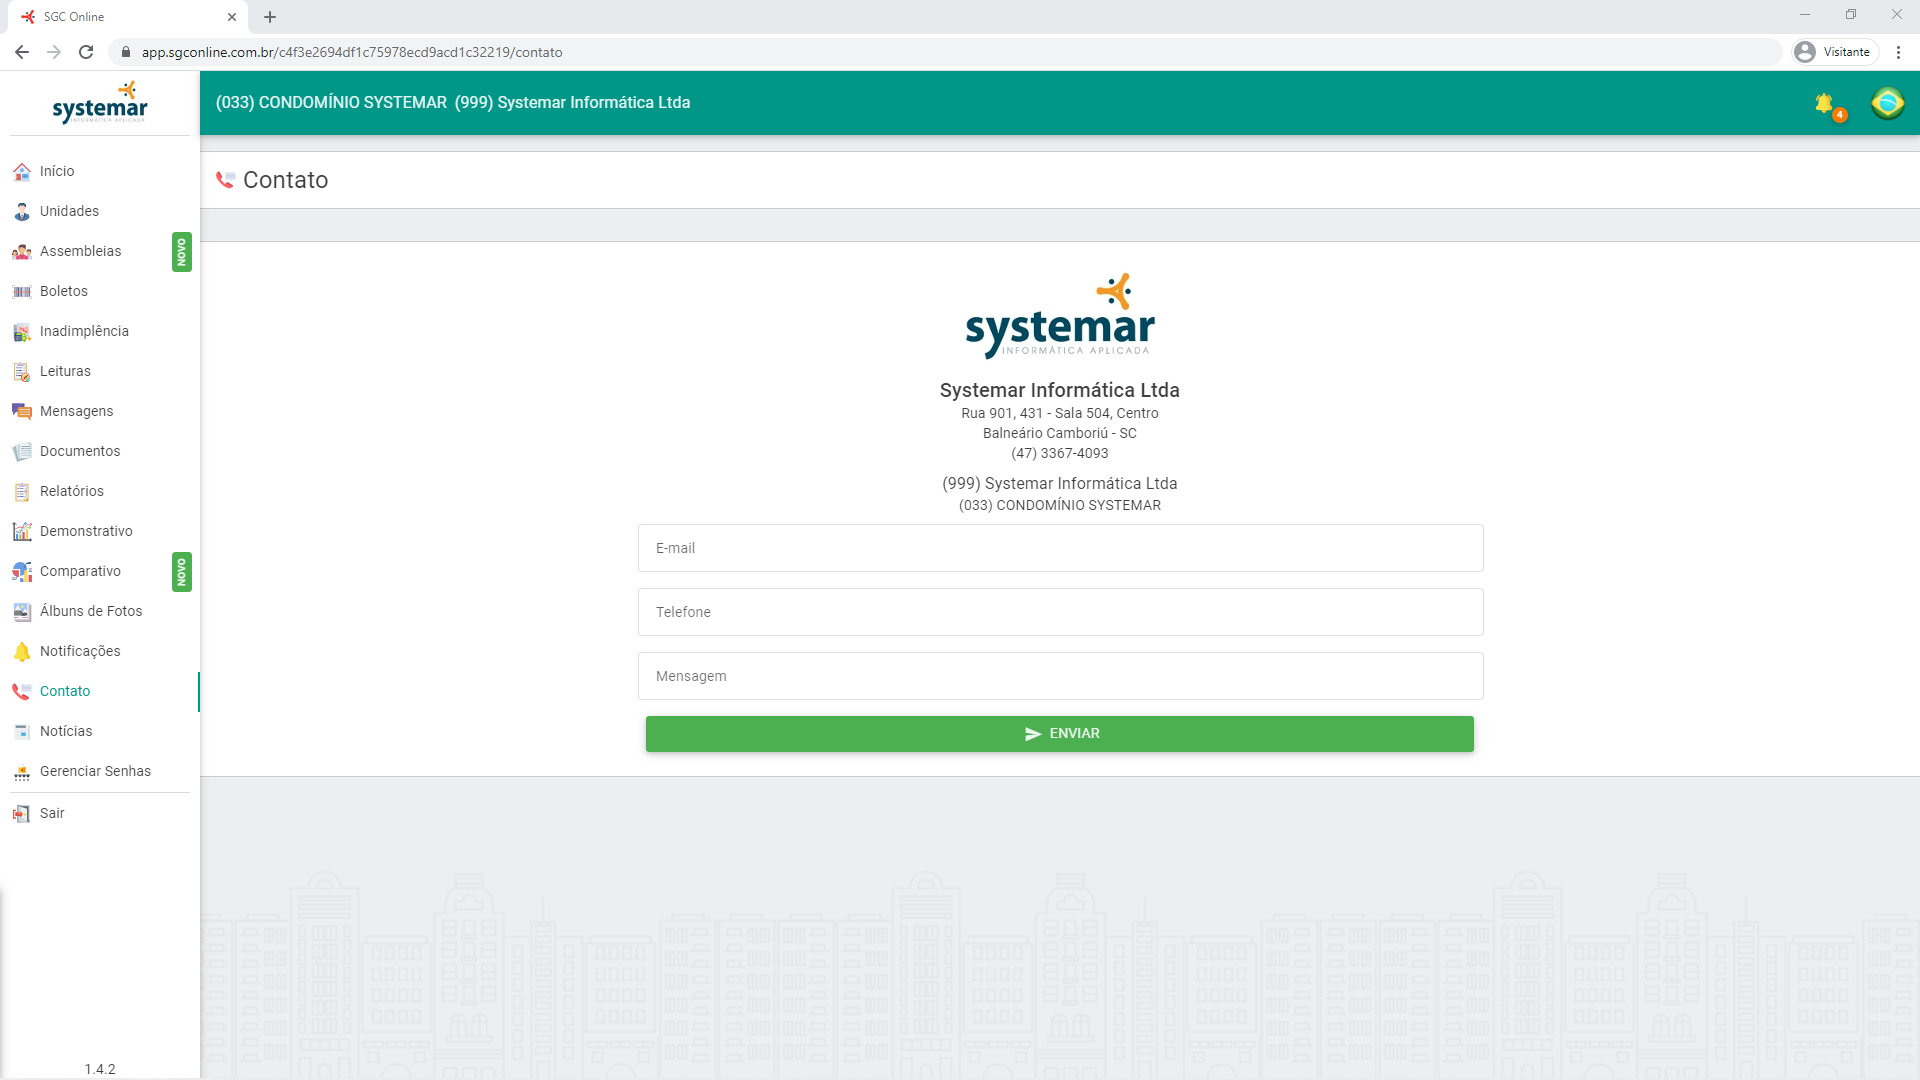This screenshot has width=1920, height=1080.
Task: Click the Brazil flag language icon
Action: (1888, 103)
